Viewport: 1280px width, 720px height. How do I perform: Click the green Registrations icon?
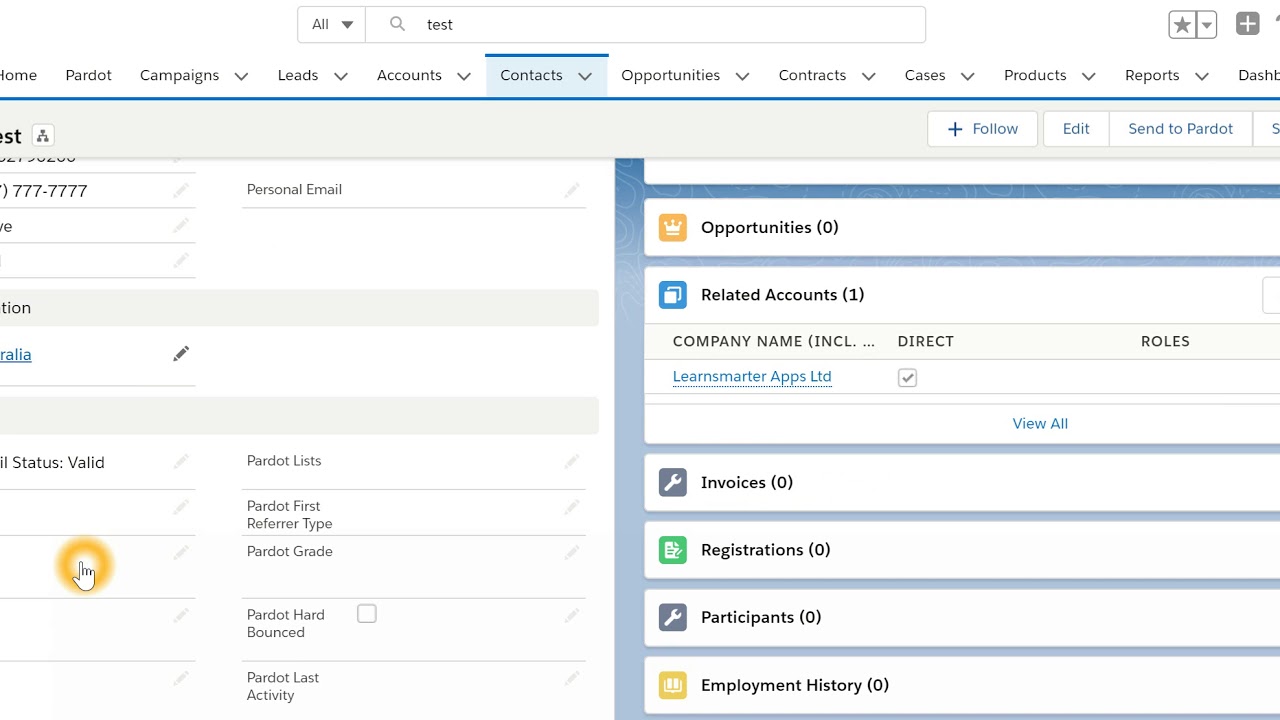[672, 549]
